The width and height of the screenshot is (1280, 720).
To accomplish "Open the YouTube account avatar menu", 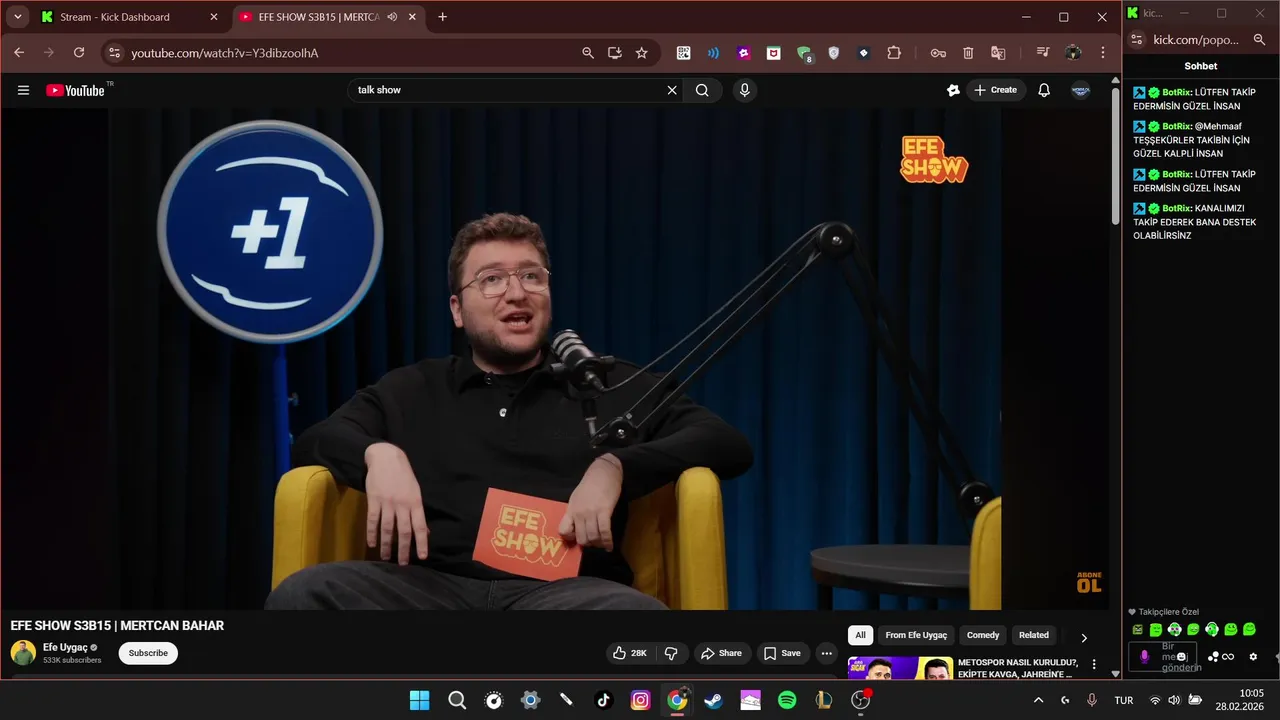I will pos(1081,90).
